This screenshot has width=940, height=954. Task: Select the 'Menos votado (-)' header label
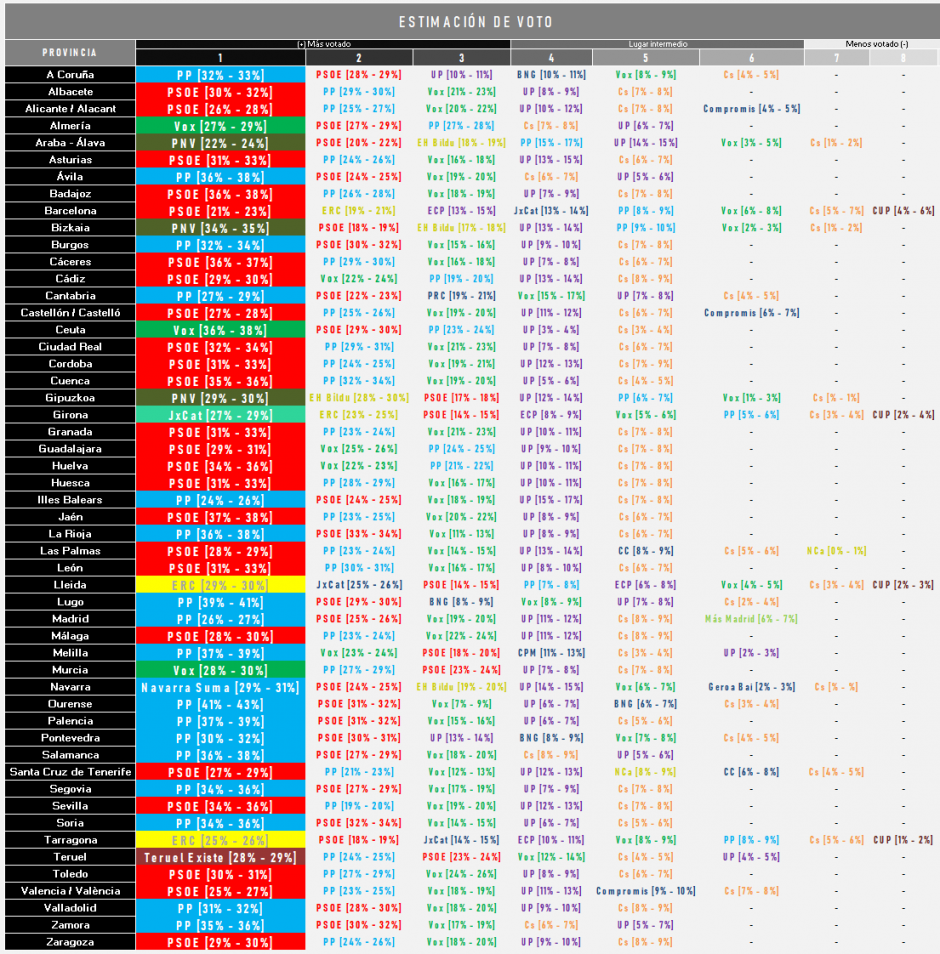coord(877,44)
